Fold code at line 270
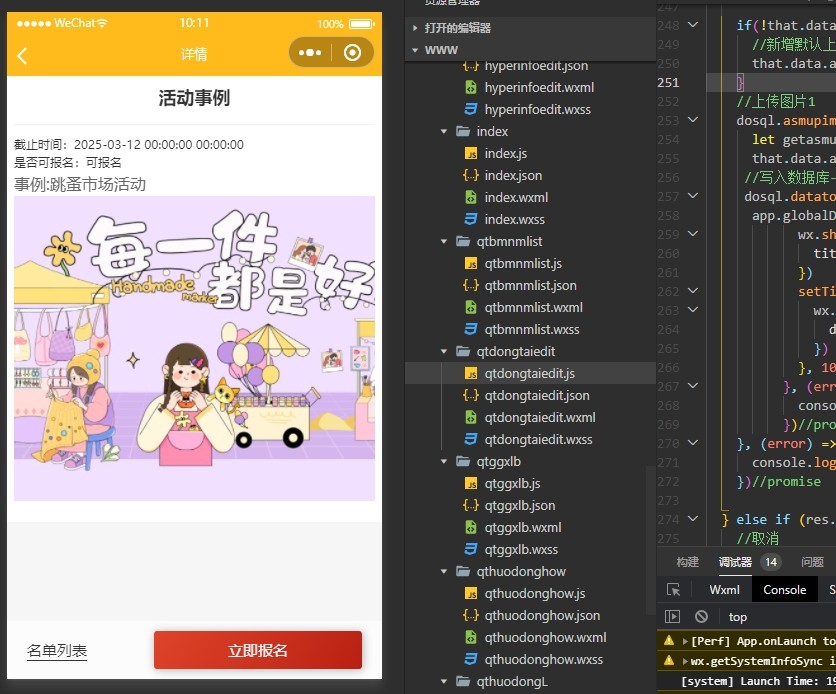 coord(693,442)
